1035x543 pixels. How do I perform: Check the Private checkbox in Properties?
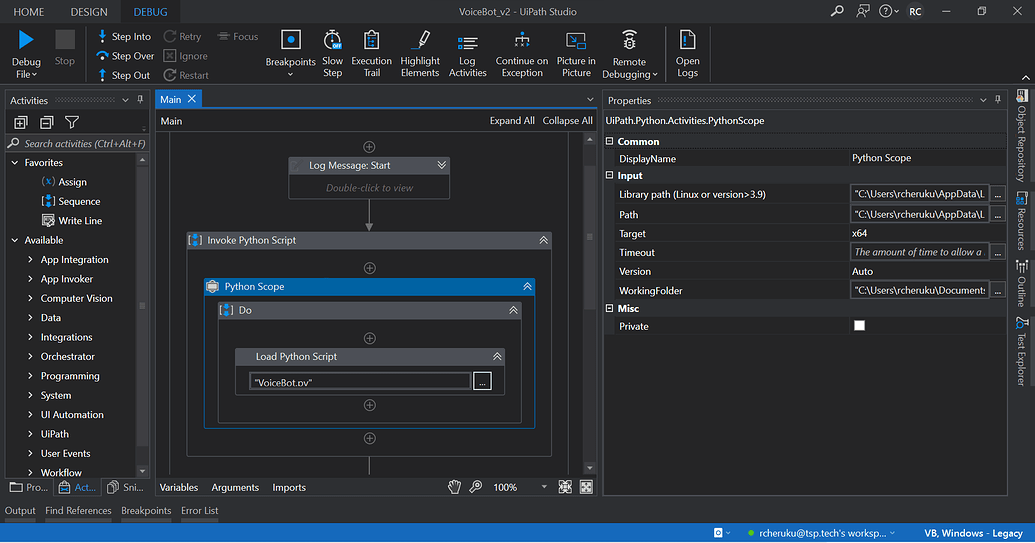point(859,326)
